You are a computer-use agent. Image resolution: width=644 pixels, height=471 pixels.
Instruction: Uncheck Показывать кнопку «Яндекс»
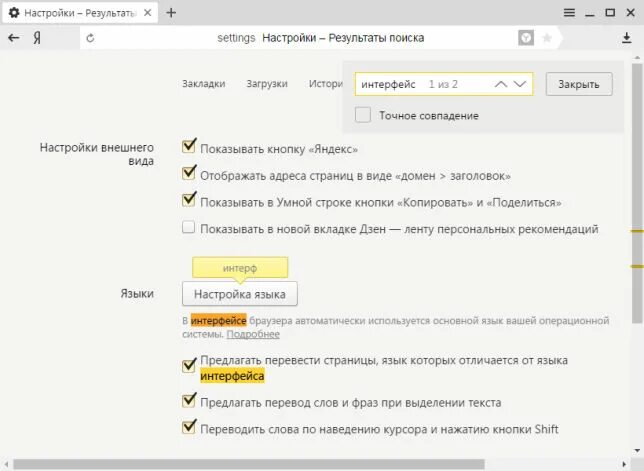click(x=189, y=146)
